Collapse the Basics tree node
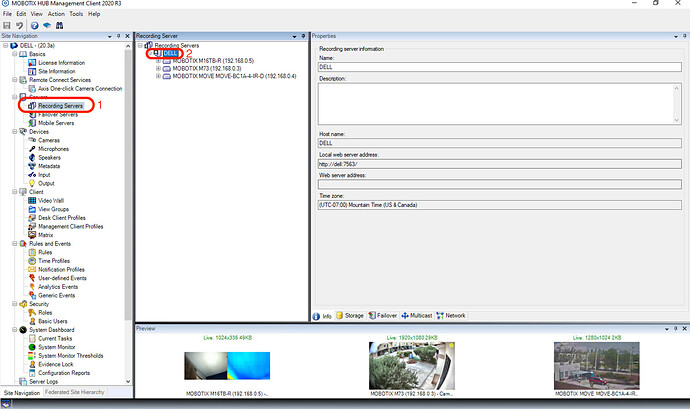Viewport: 690px width, 409px height. coord(15,54)
